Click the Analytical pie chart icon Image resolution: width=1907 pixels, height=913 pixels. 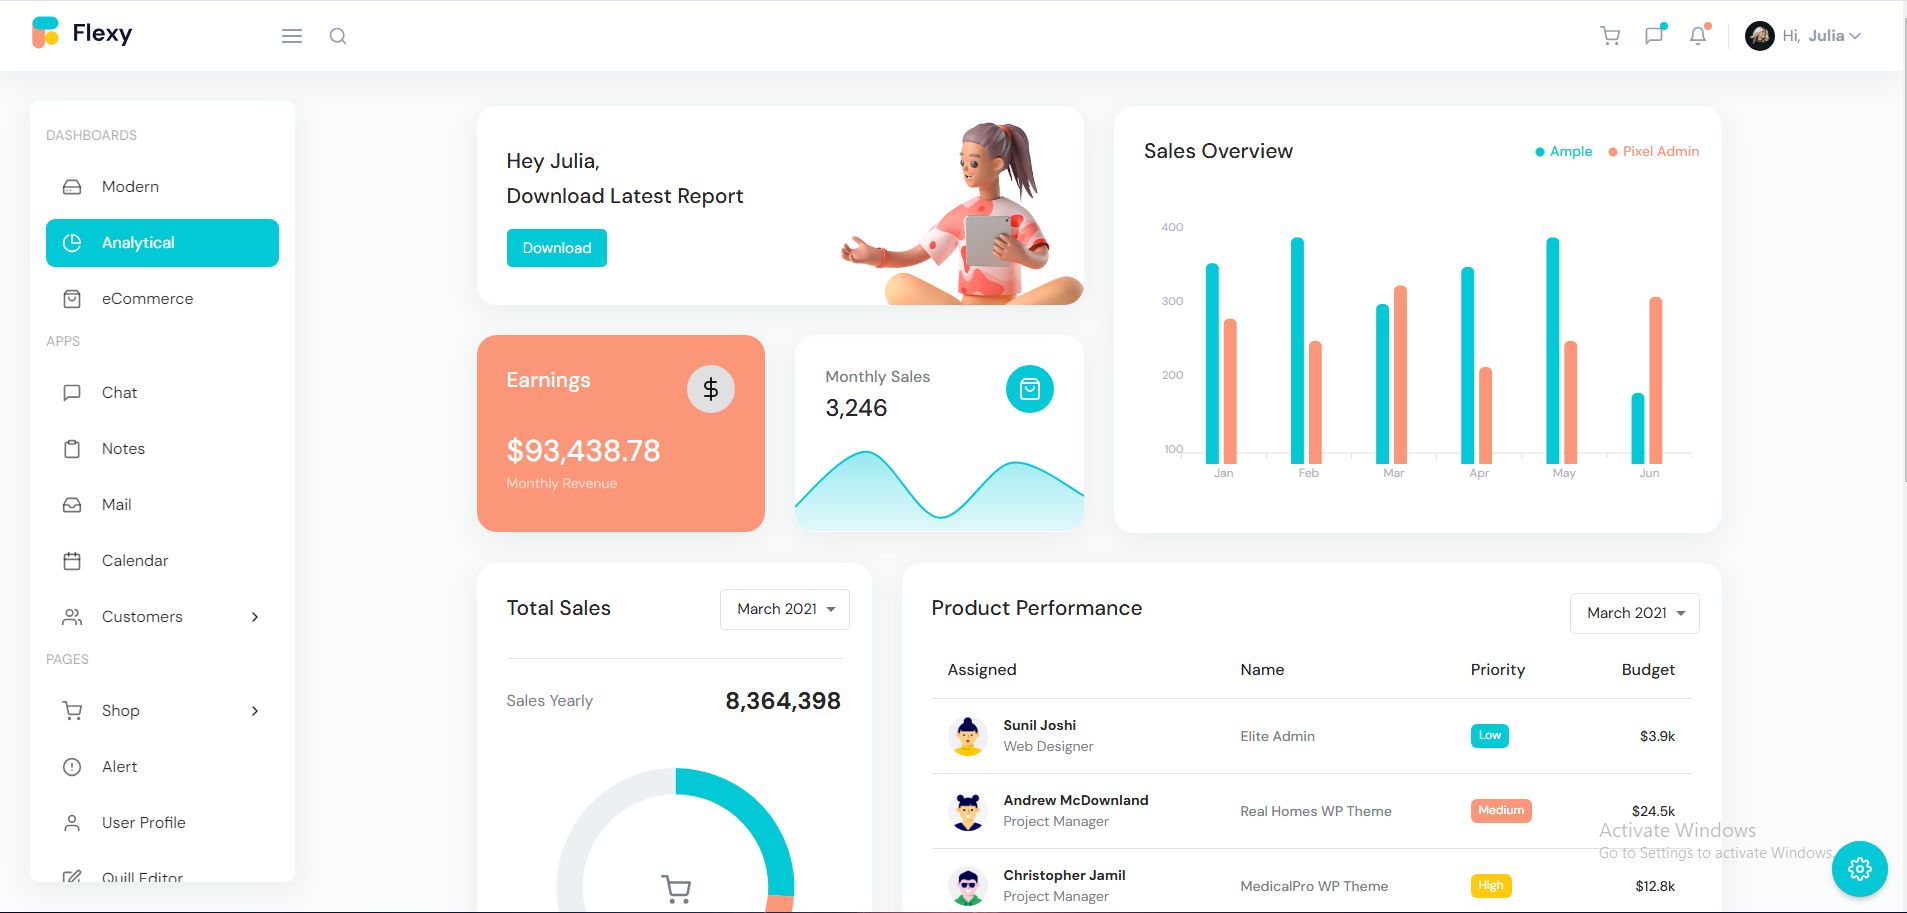(x=72, y=243)
